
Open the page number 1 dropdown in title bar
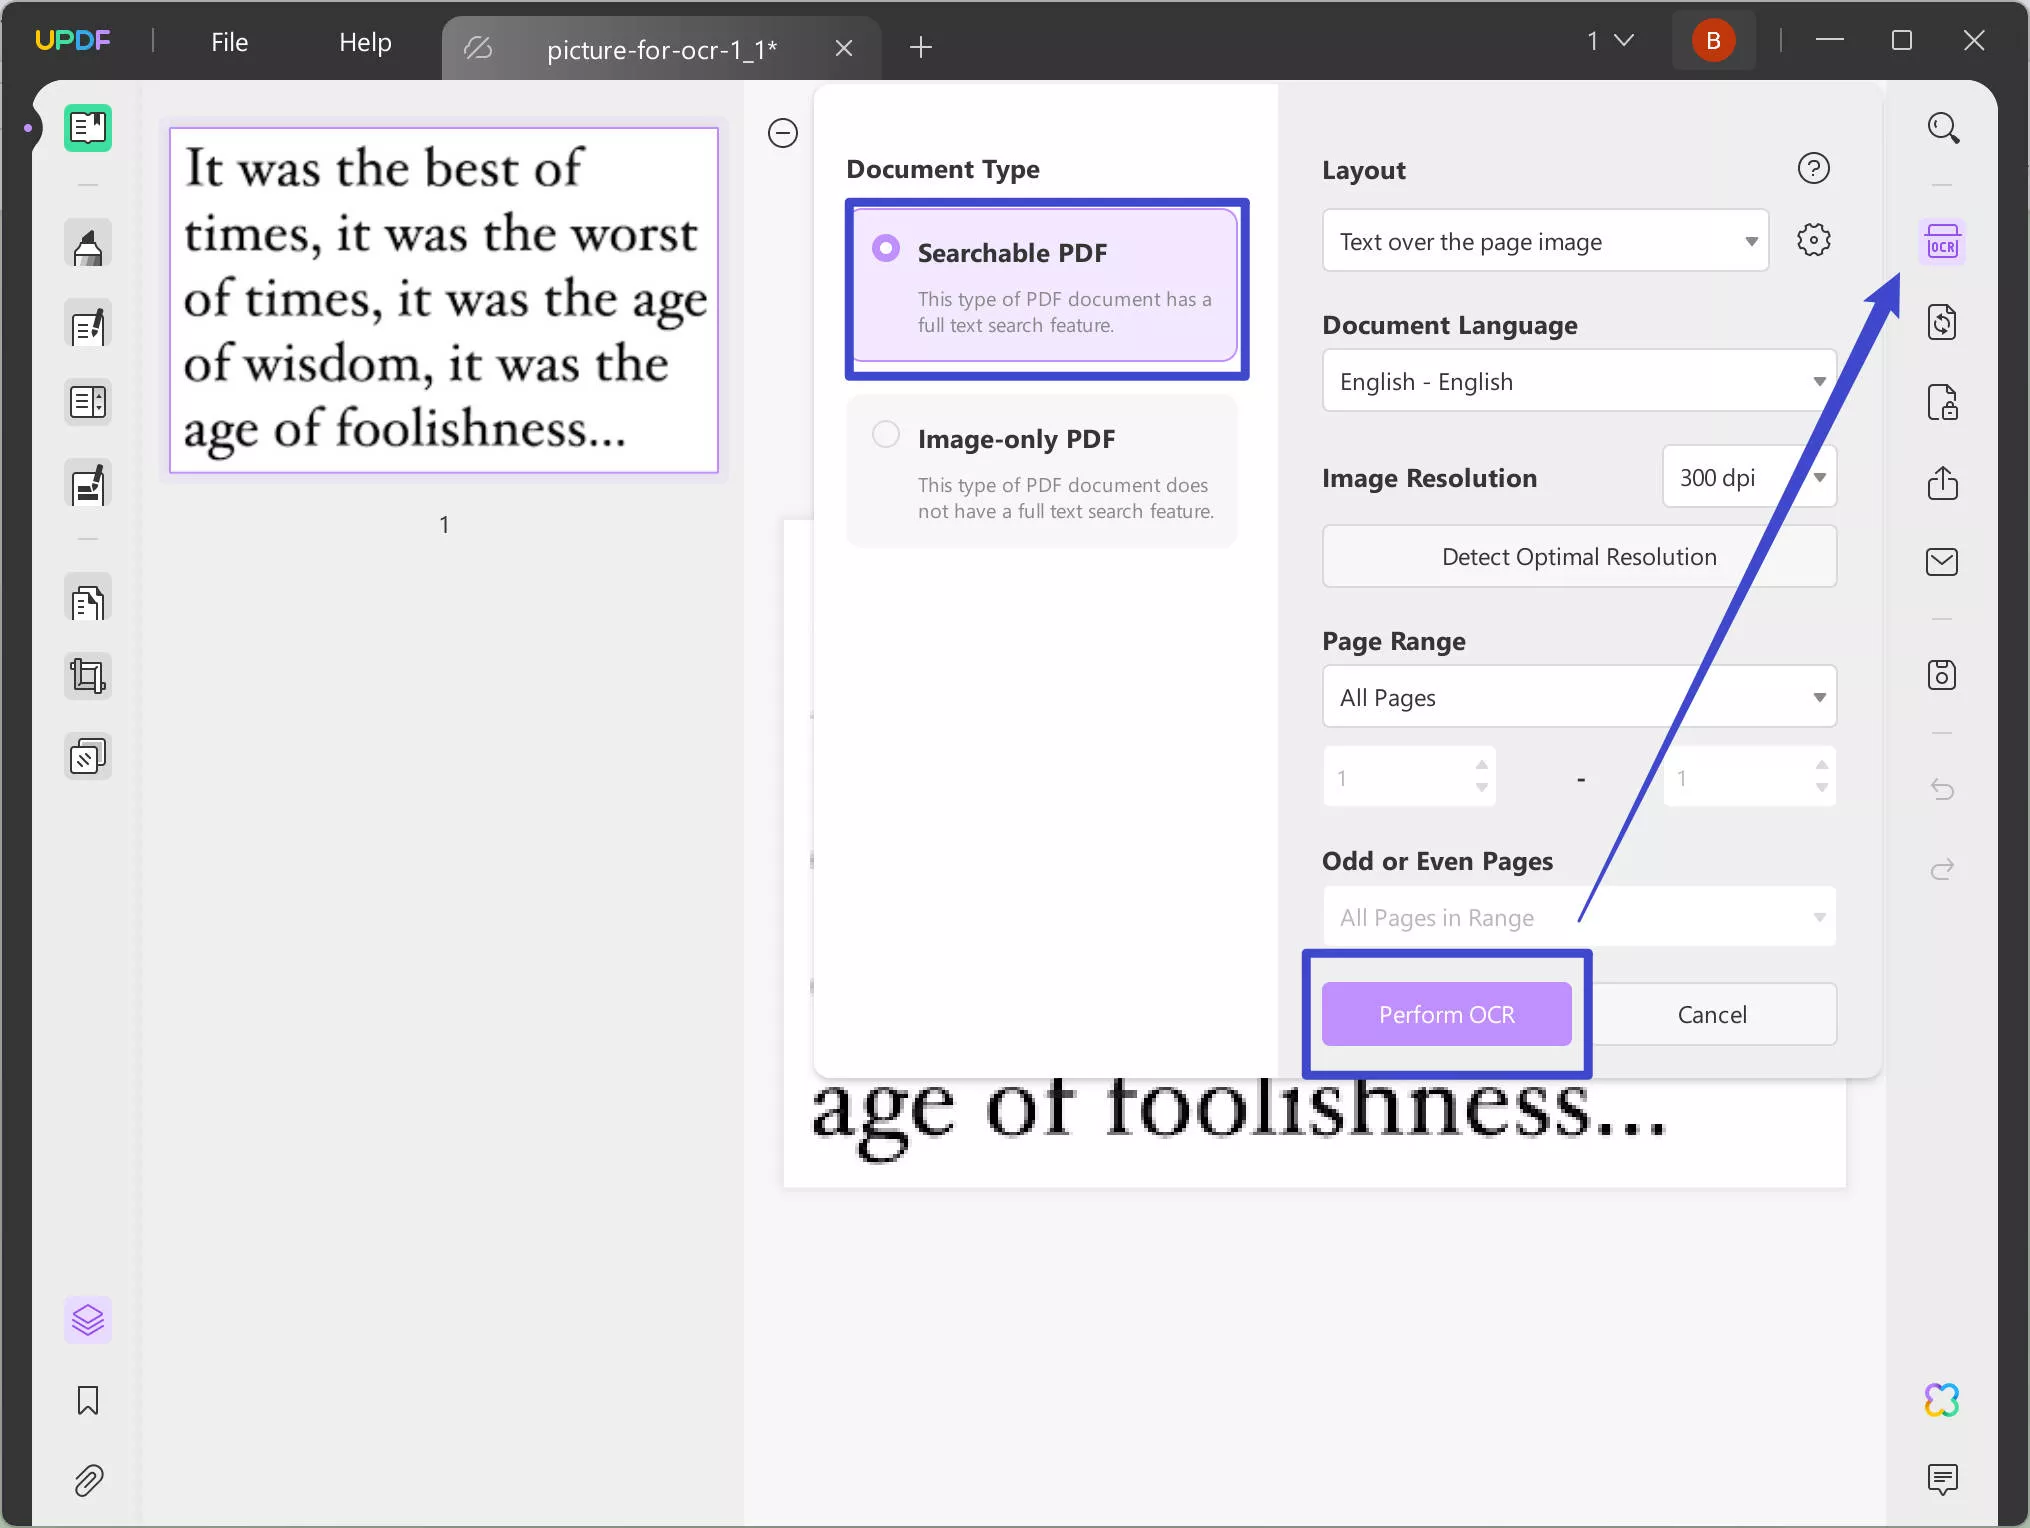point(1610,40)
